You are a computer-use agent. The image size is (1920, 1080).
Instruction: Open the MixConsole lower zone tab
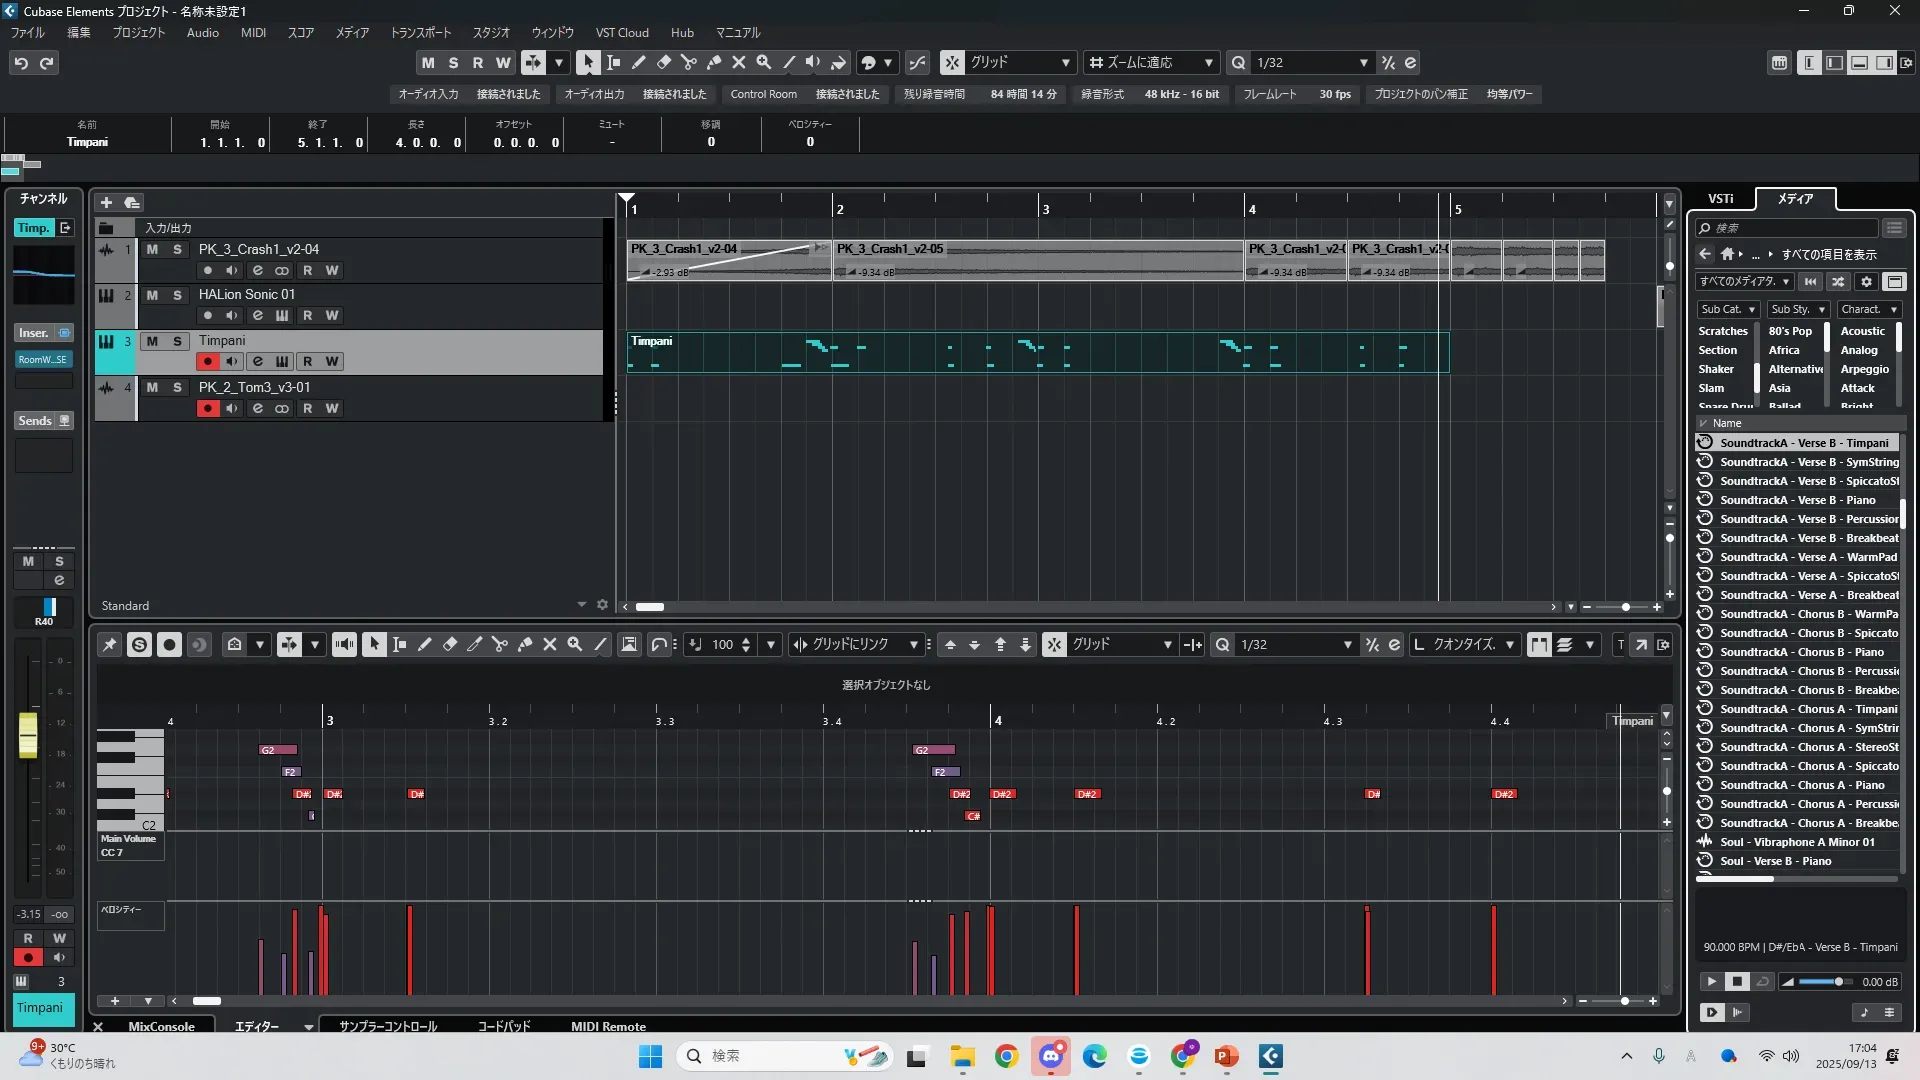pyautogui.click(x=161, y=1026)
